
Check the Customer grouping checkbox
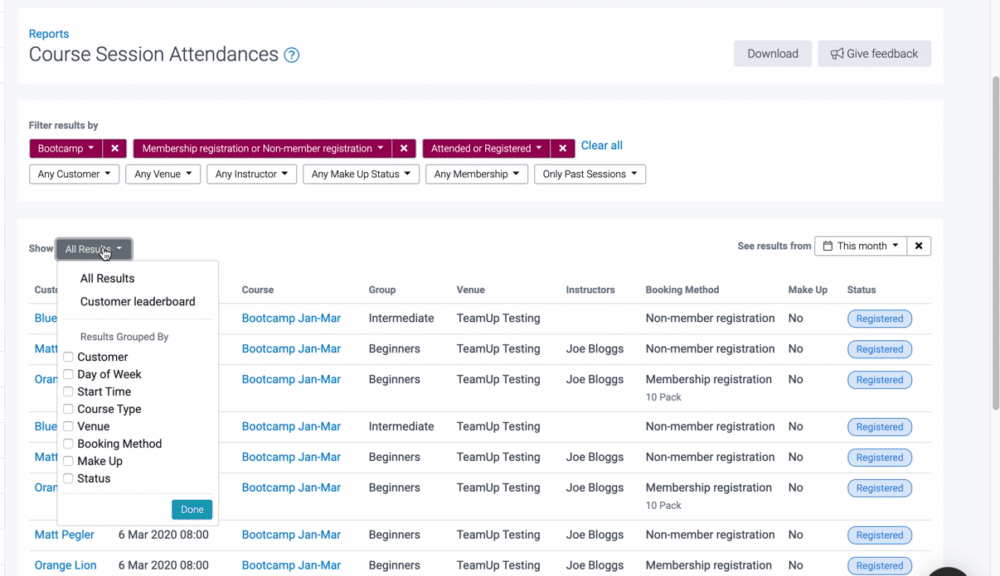click(x=69, y=357)
